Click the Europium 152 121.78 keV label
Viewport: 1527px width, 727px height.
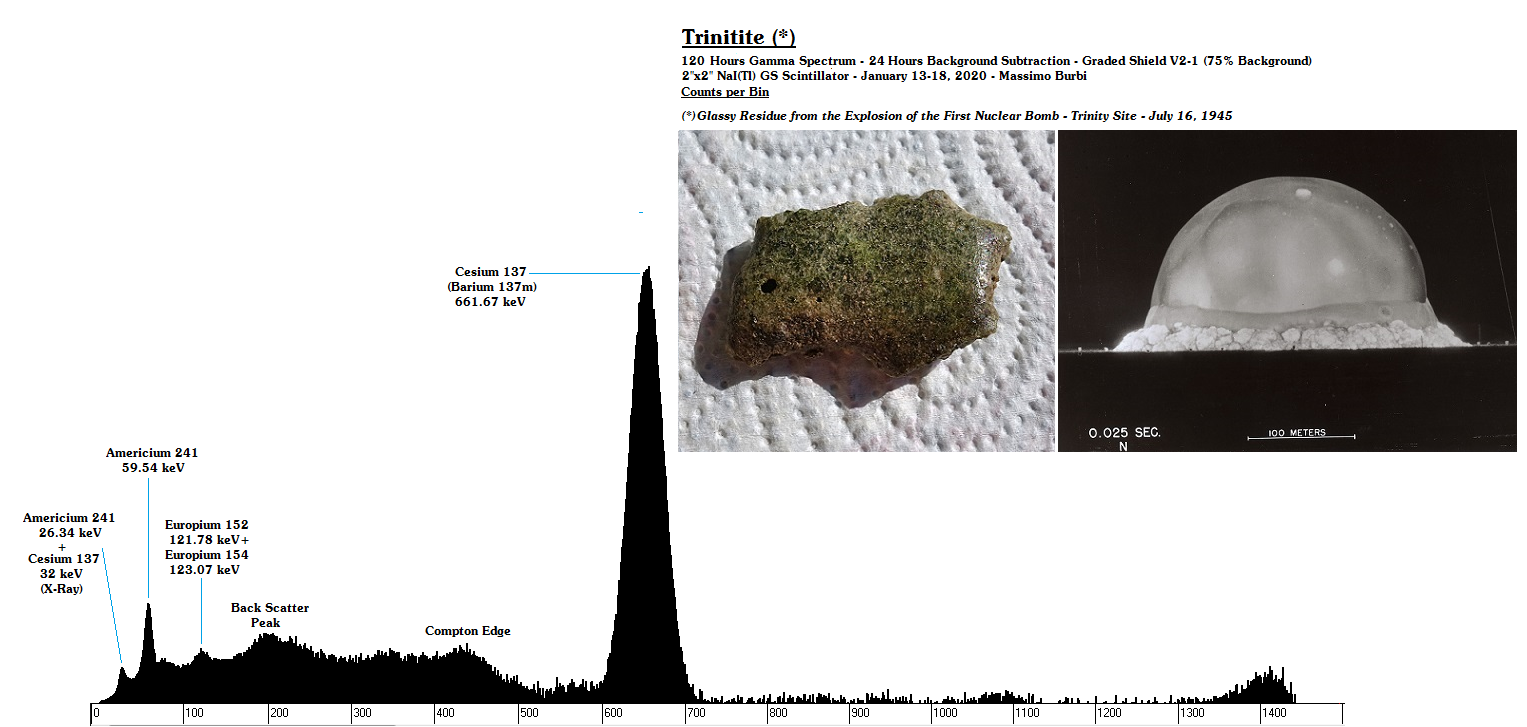pos(207,532)
